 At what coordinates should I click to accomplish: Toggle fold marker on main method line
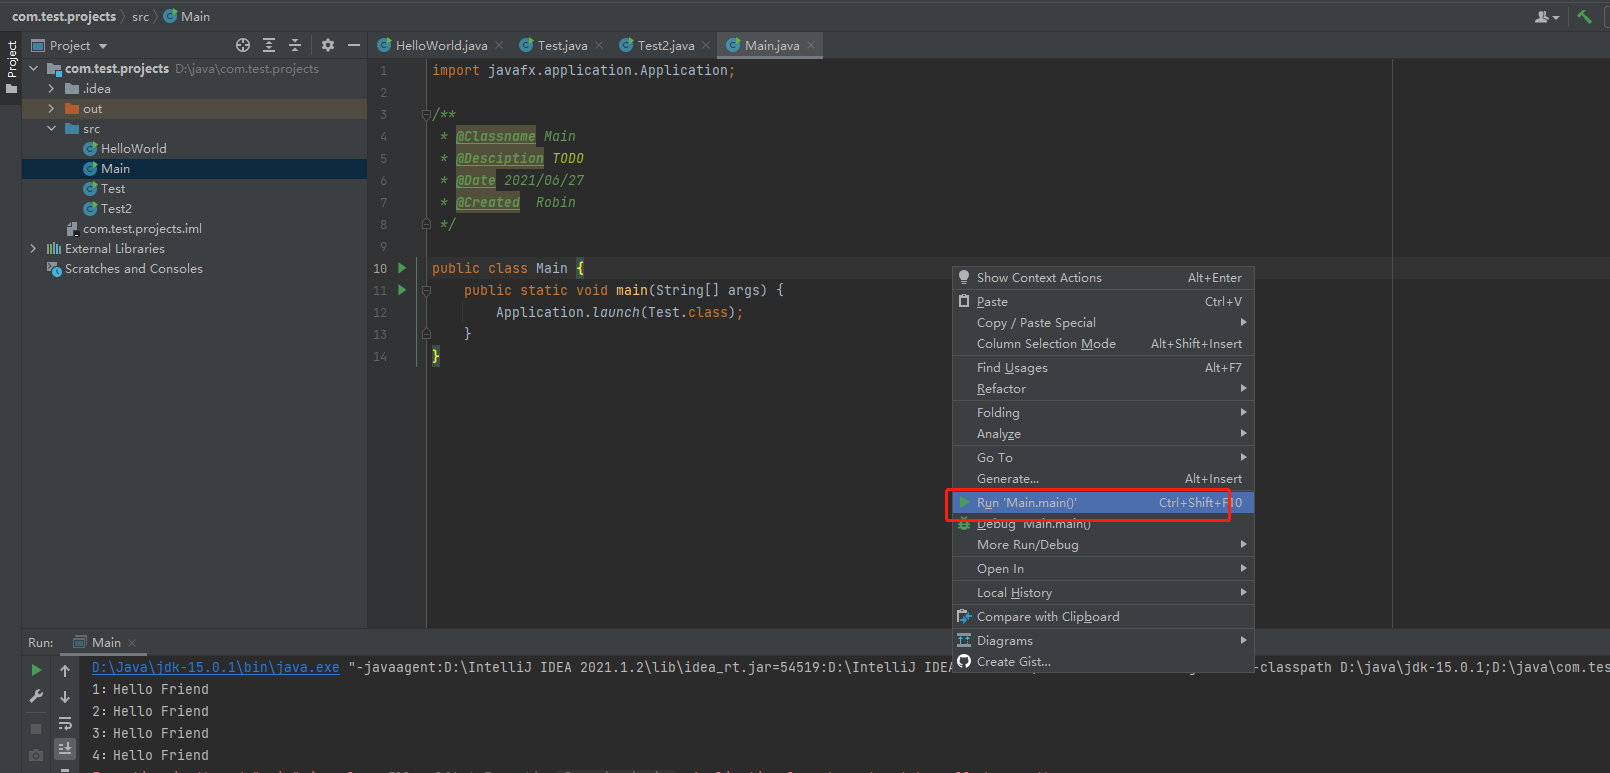pos(426,290)
